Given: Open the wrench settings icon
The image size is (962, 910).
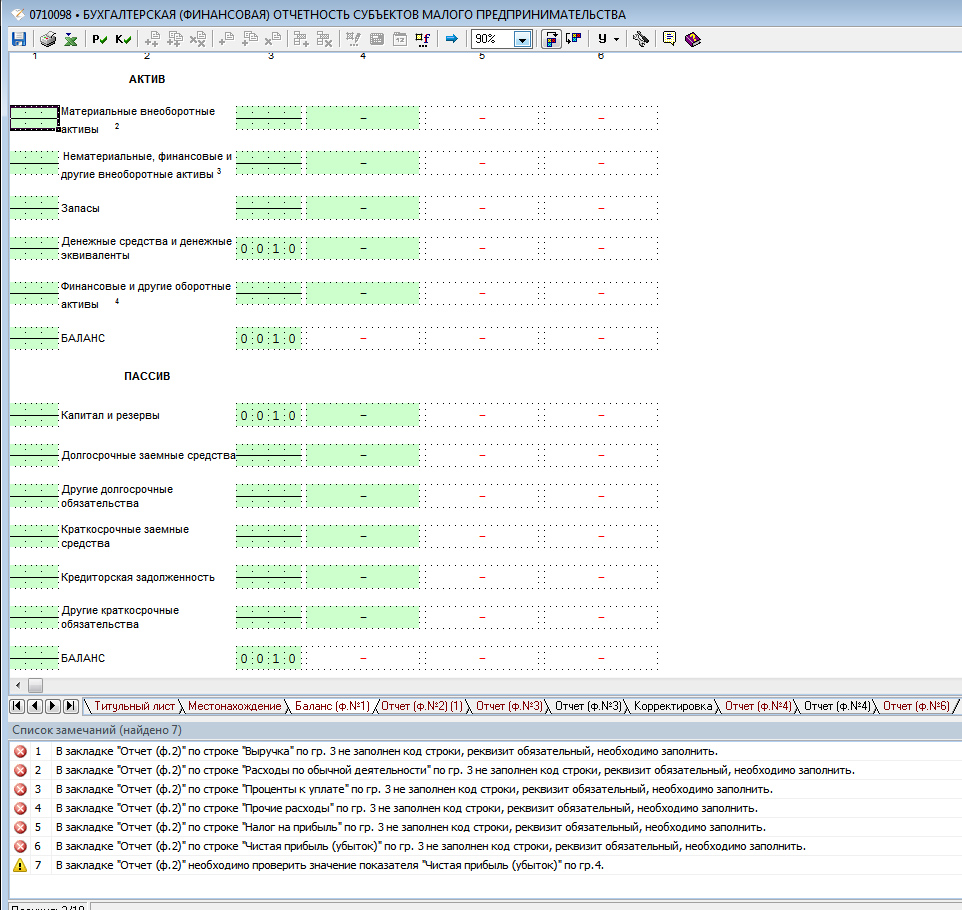Looking at the screenshot, I should point(641,39).
